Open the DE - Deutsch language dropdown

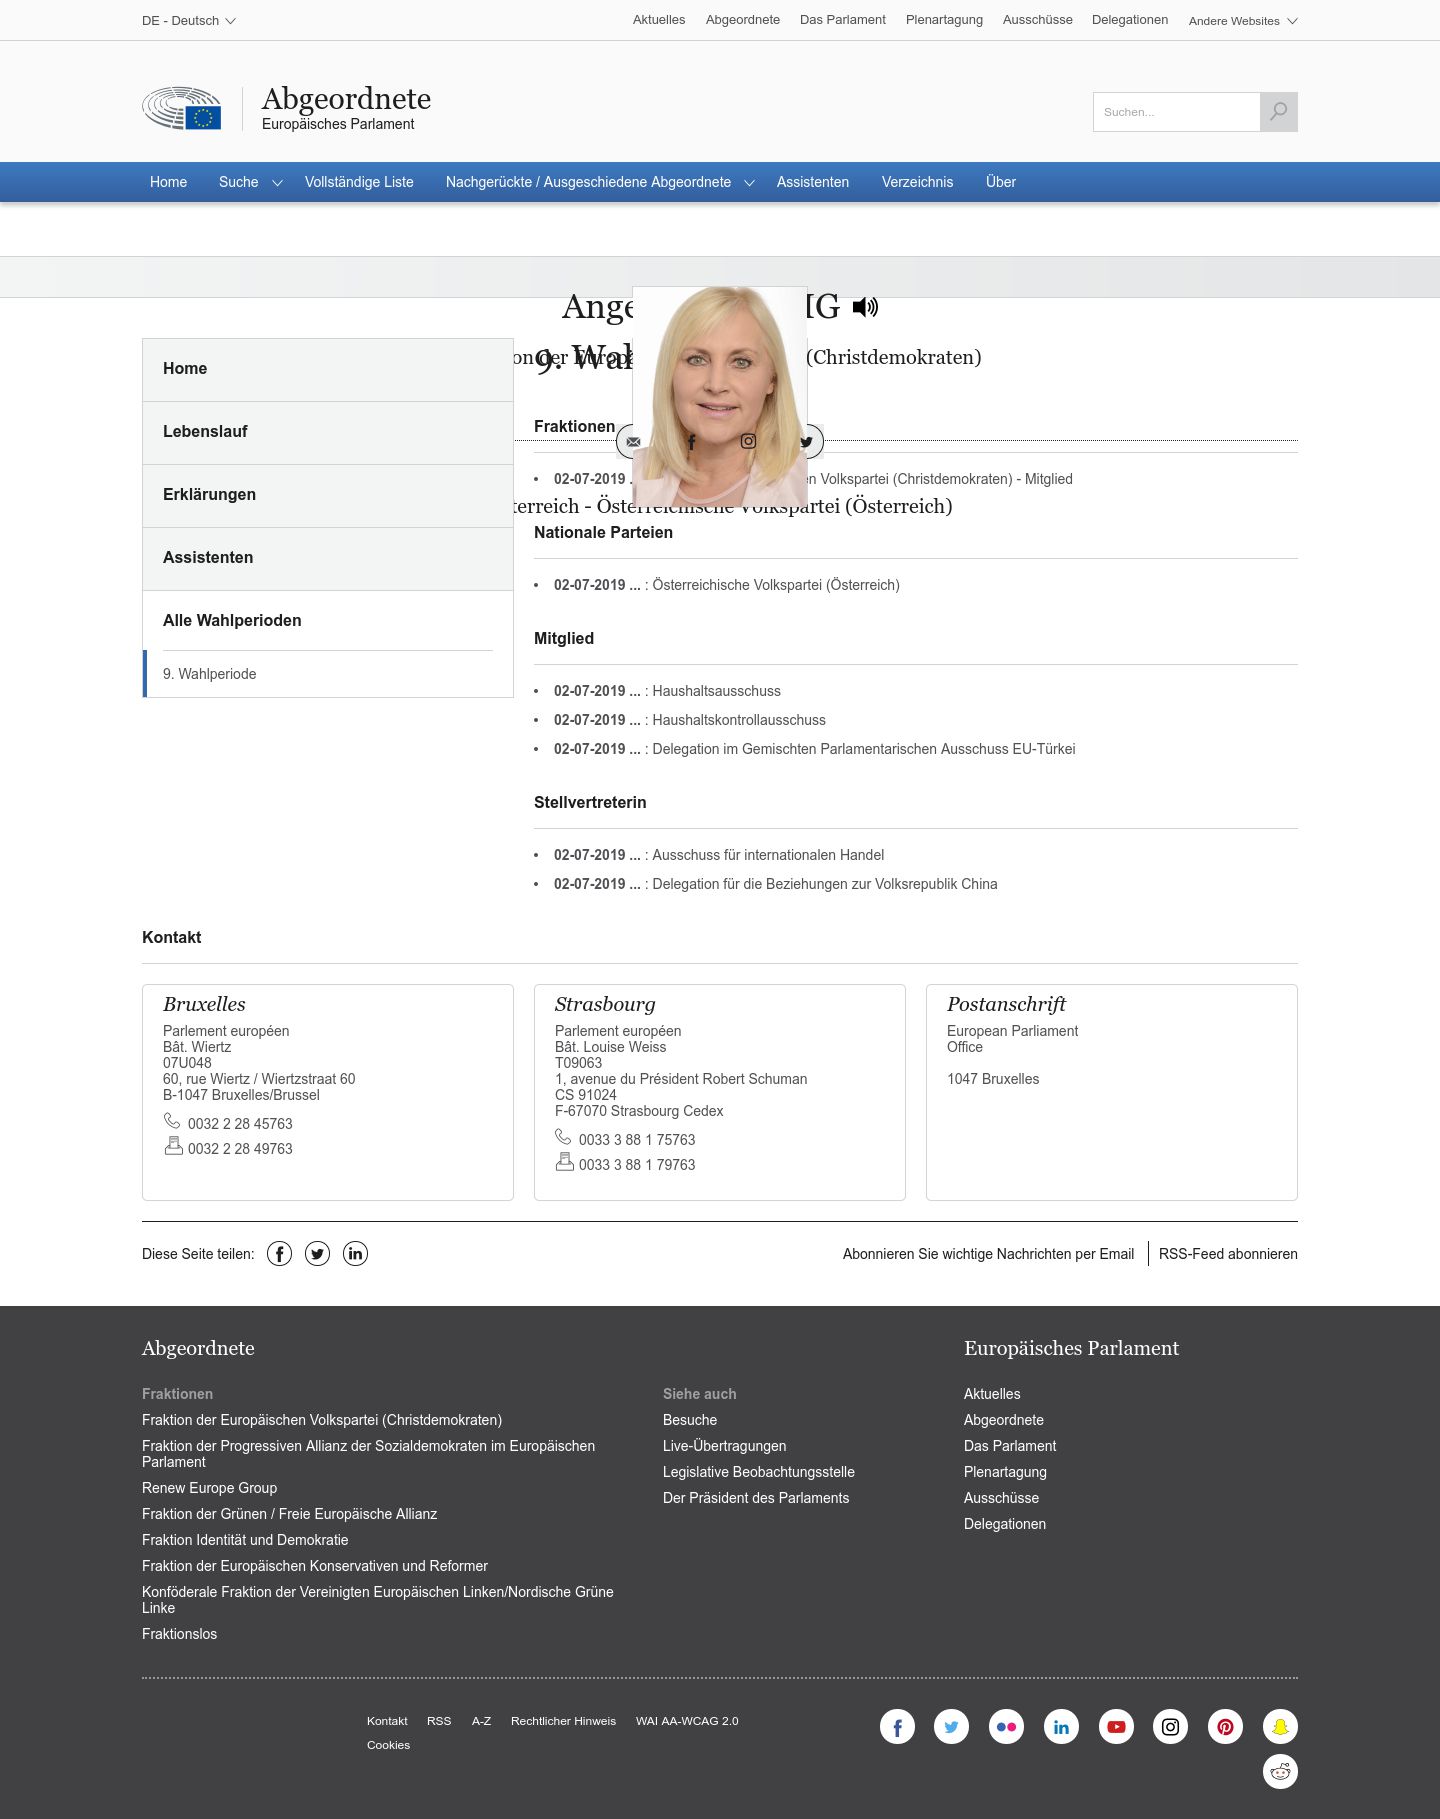pyautogui.click(x=189, y=20)
